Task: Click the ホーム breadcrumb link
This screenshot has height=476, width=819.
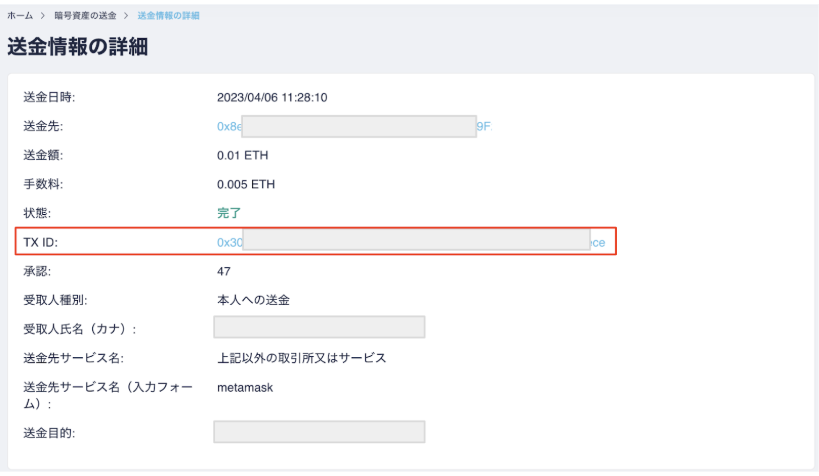Action: point(18,17)
